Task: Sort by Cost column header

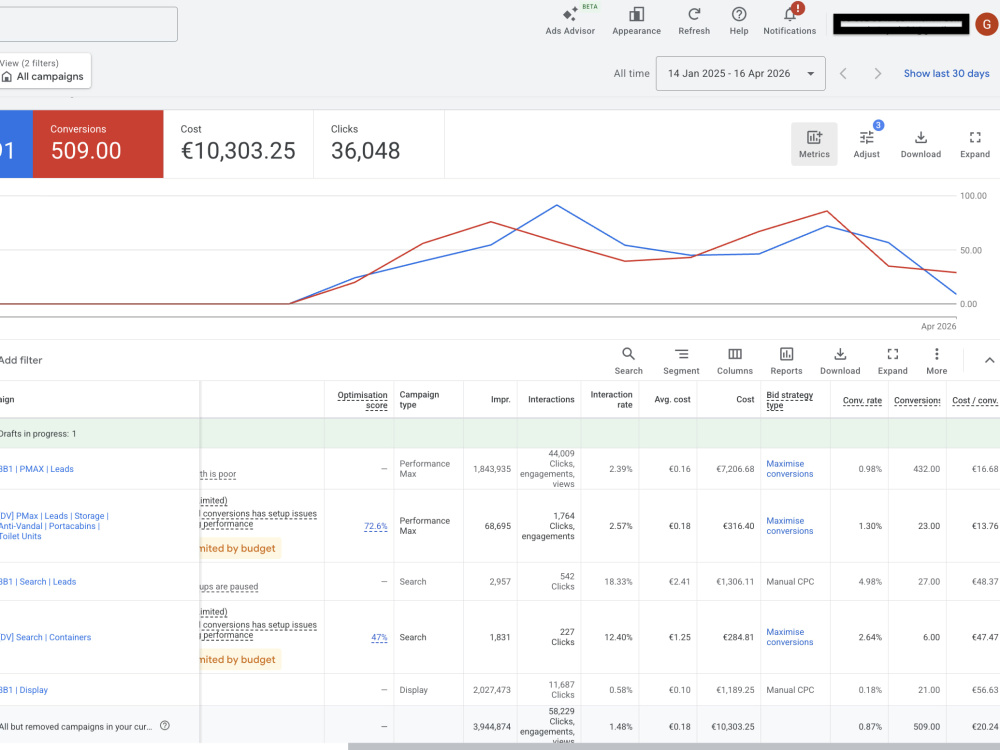Action: (745, 399)
